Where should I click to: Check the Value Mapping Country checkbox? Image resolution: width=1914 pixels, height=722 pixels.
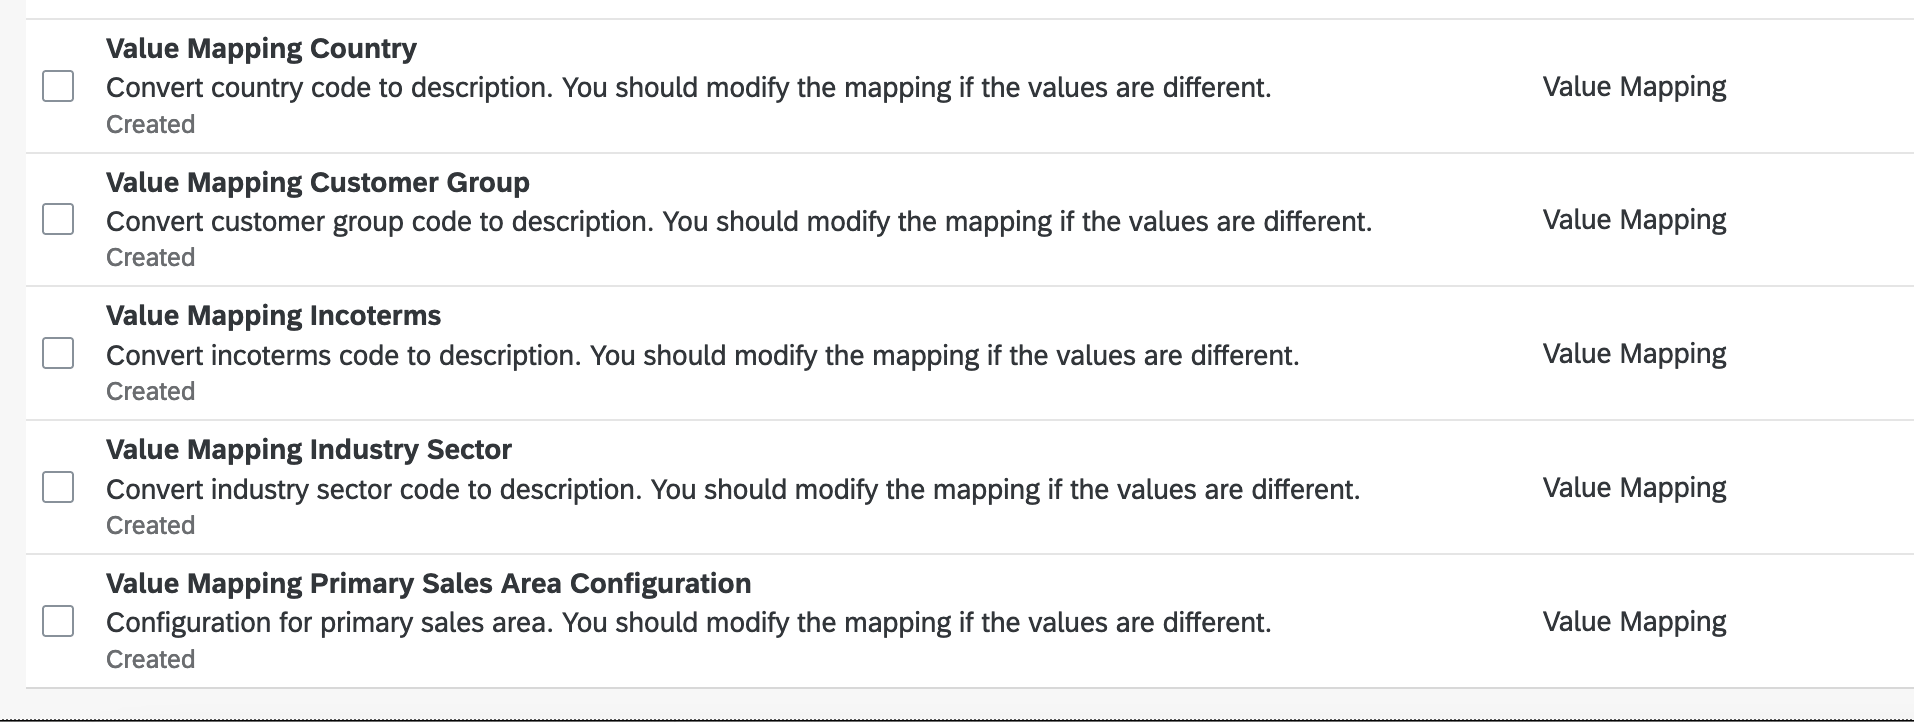pos(57,86)
